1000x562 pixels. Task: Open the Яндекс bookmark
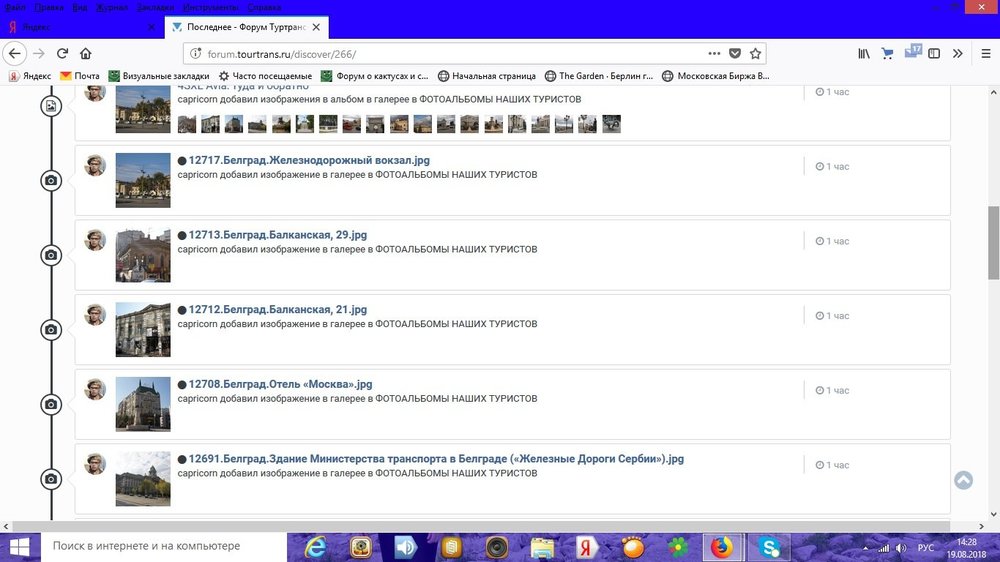click(30, 76)
